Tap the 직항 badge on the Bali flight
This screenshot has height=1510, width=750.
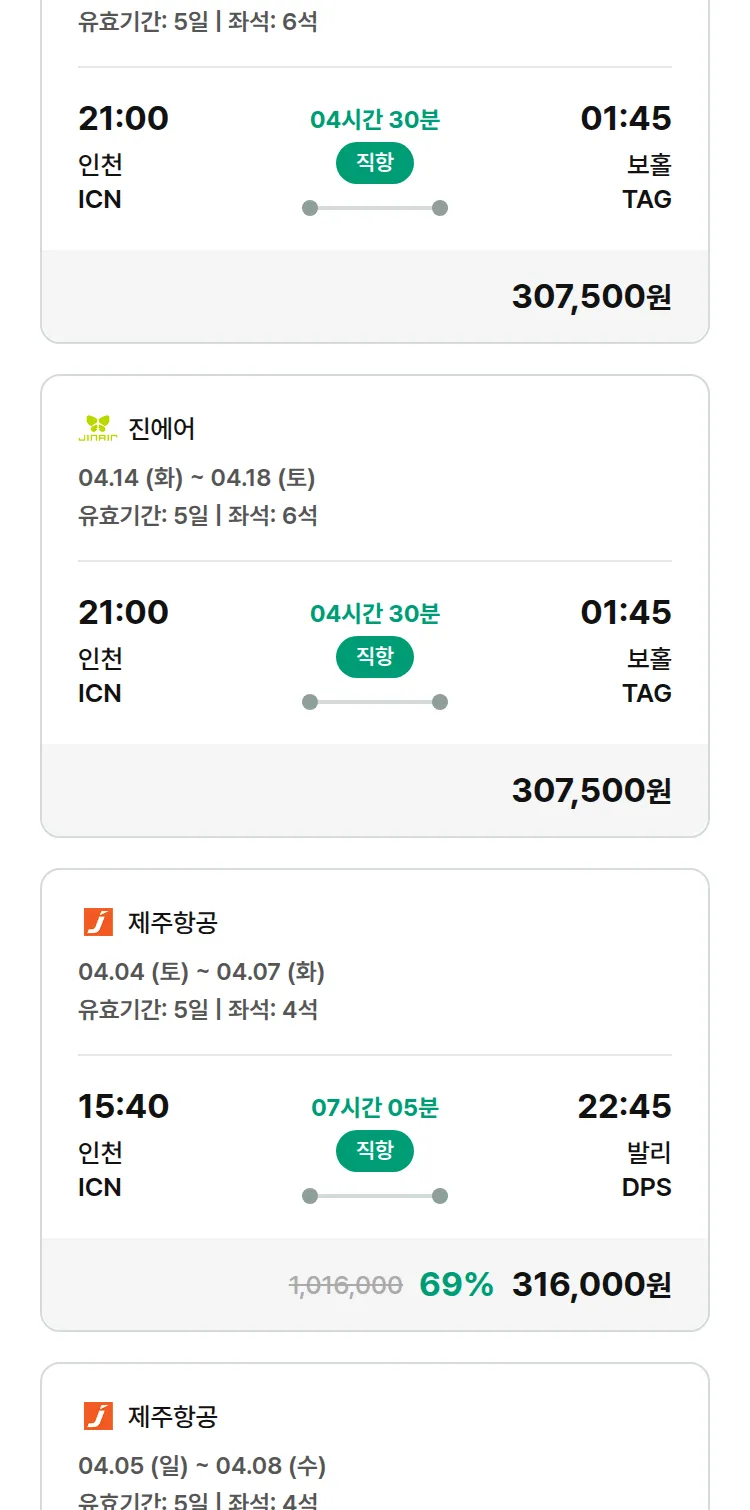[375, 1151]
